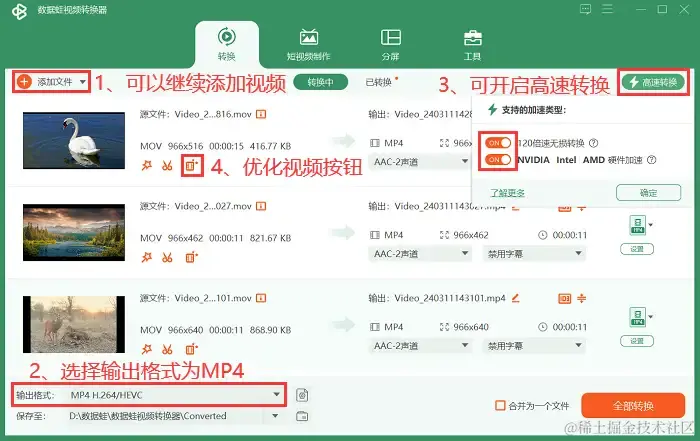This screenshot has height=441, width=700.
Task: Open subtitle dropdown for the 027.mov row
Action: [534, 254]
